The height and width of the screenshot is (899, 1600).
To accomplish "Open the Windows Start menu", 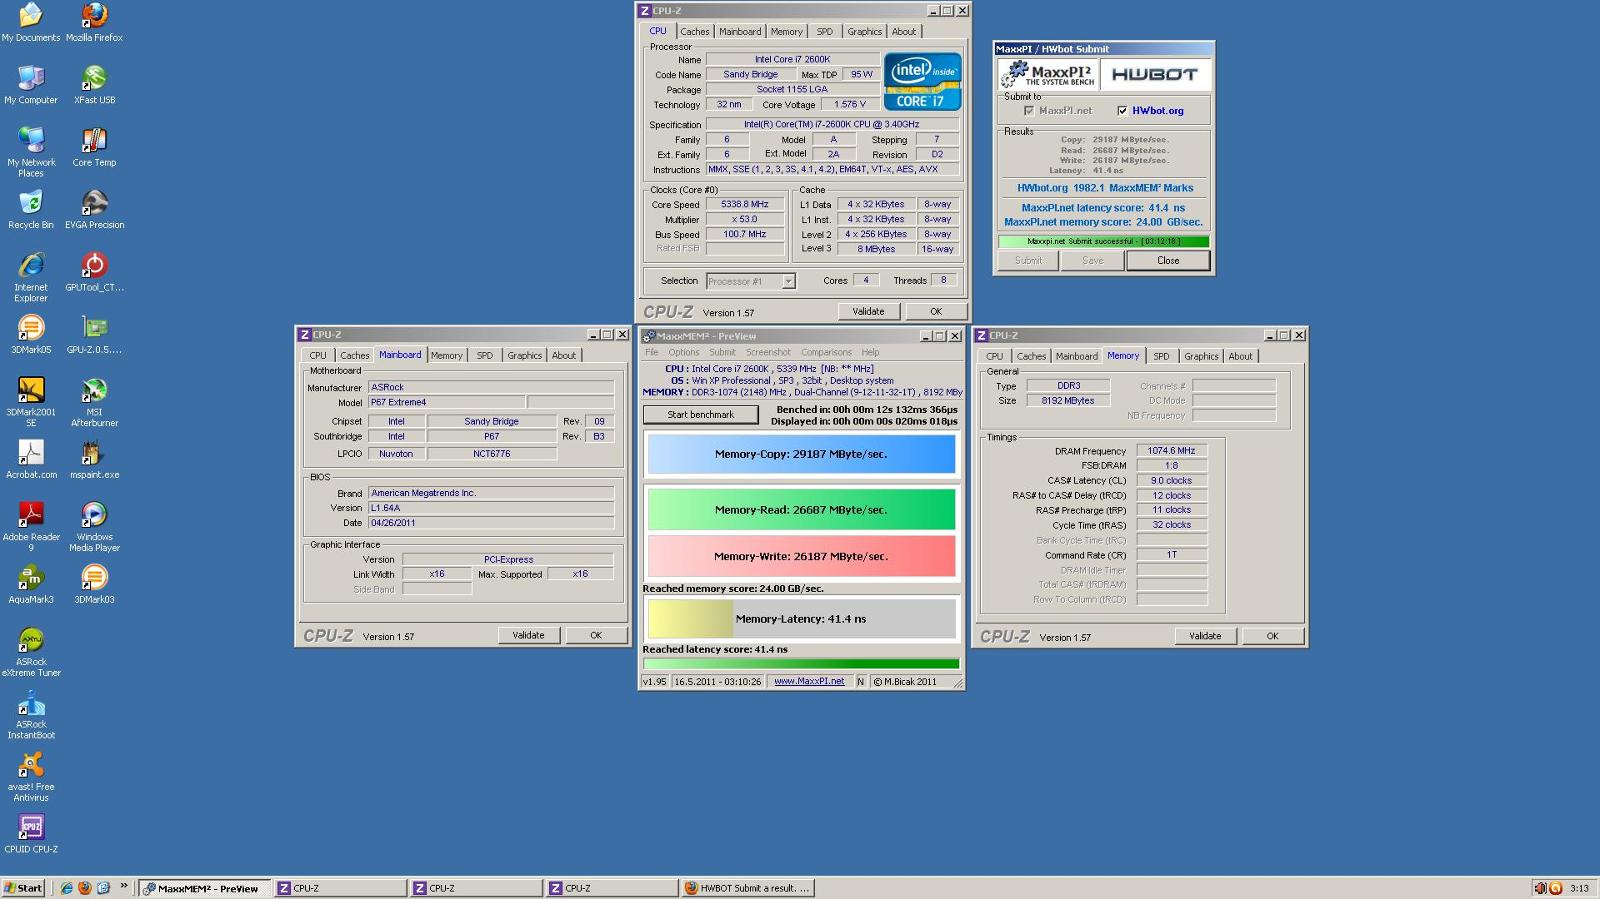I will coord(23,888).
